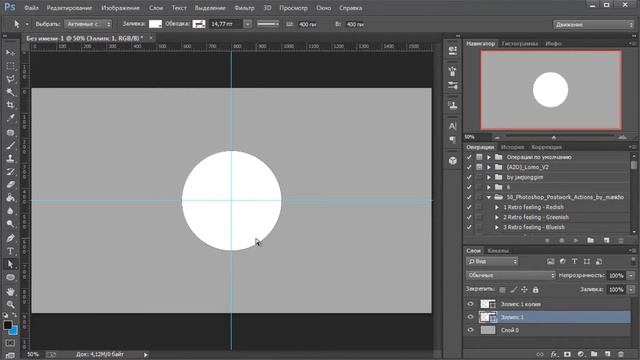Click the add layer style fx icon
This screenshot has width=640, height=360.
tap(554, 354)
